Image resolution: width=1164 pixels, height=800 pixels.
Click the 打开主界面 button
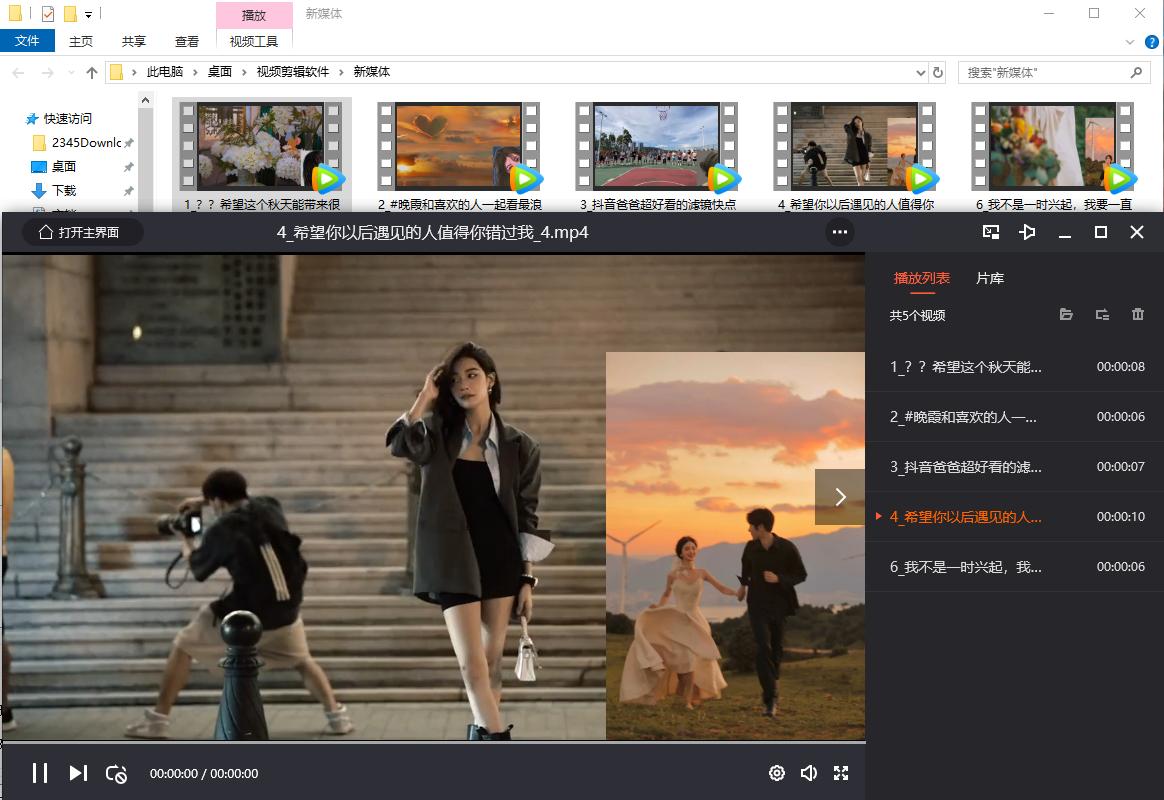click(82, 231)
